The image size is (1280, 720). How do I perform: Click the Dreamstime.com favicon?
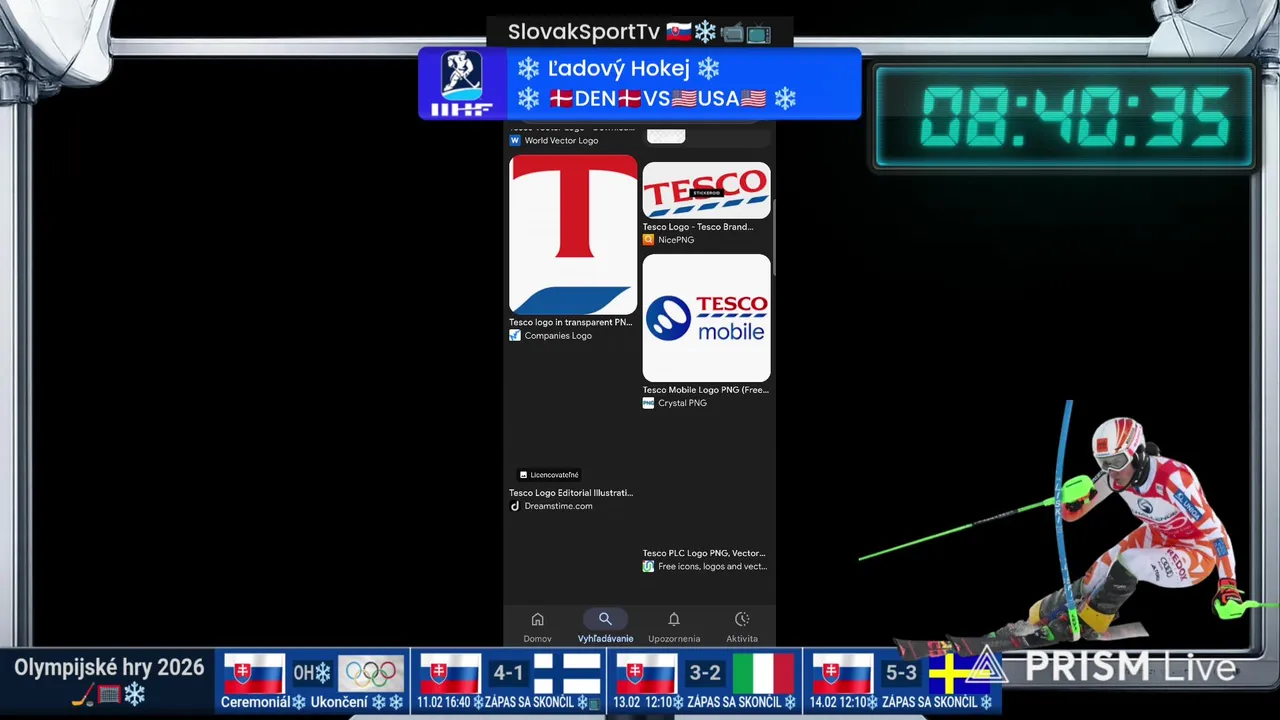(x=515, y=506)
